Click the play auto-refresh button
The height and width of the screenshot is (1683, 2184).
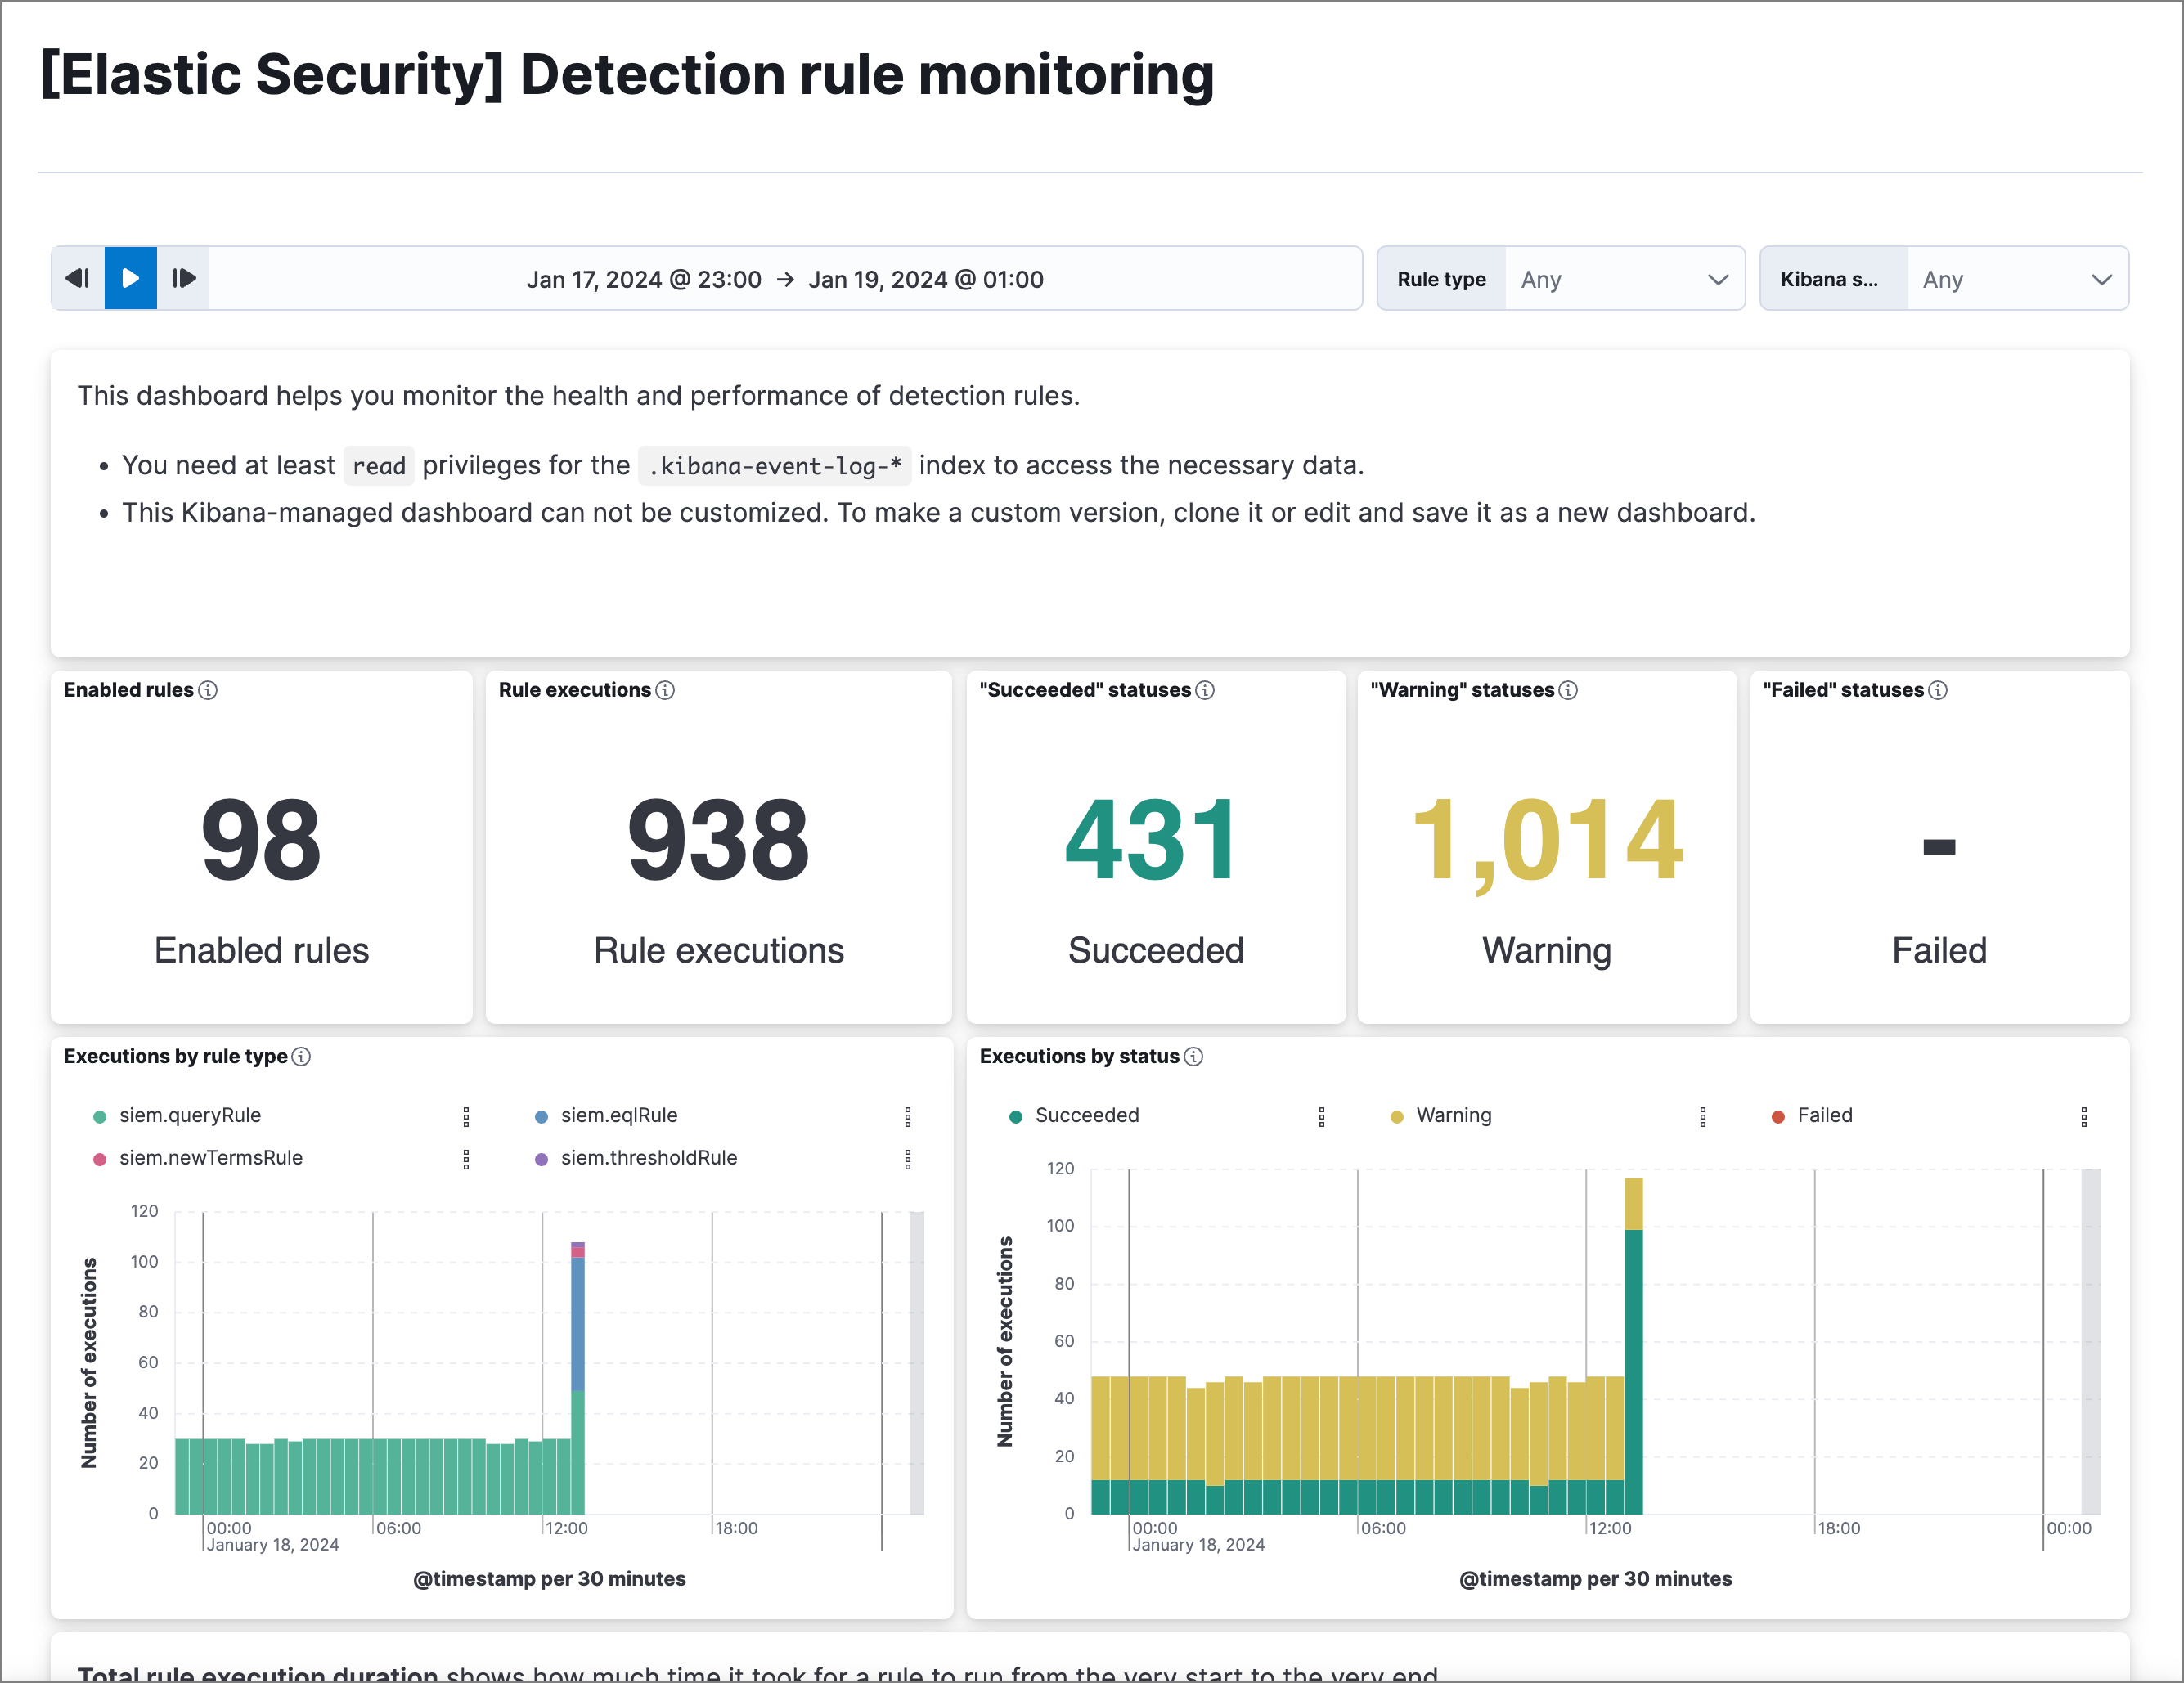[130, 278]
